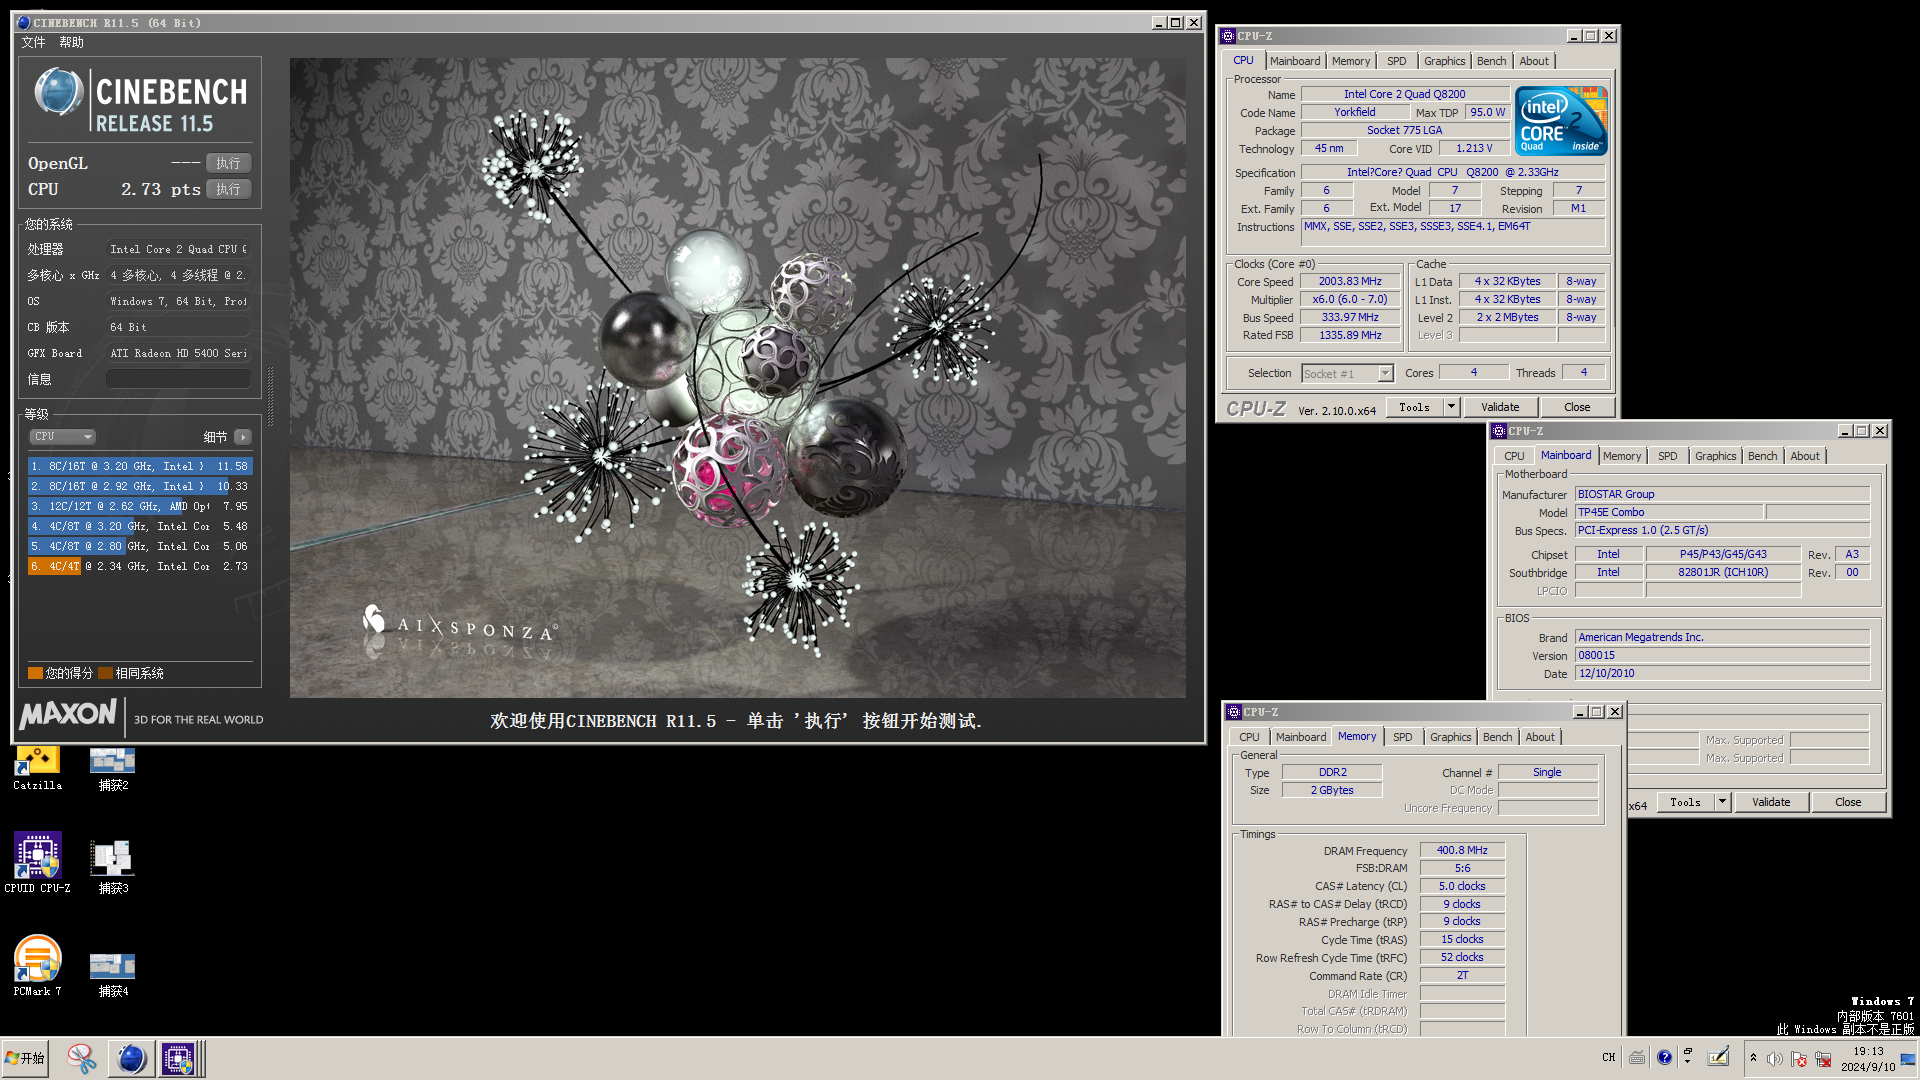
Task: Open Tools dropdown arrow in Mainboard window
Action: pos(1722,802)
